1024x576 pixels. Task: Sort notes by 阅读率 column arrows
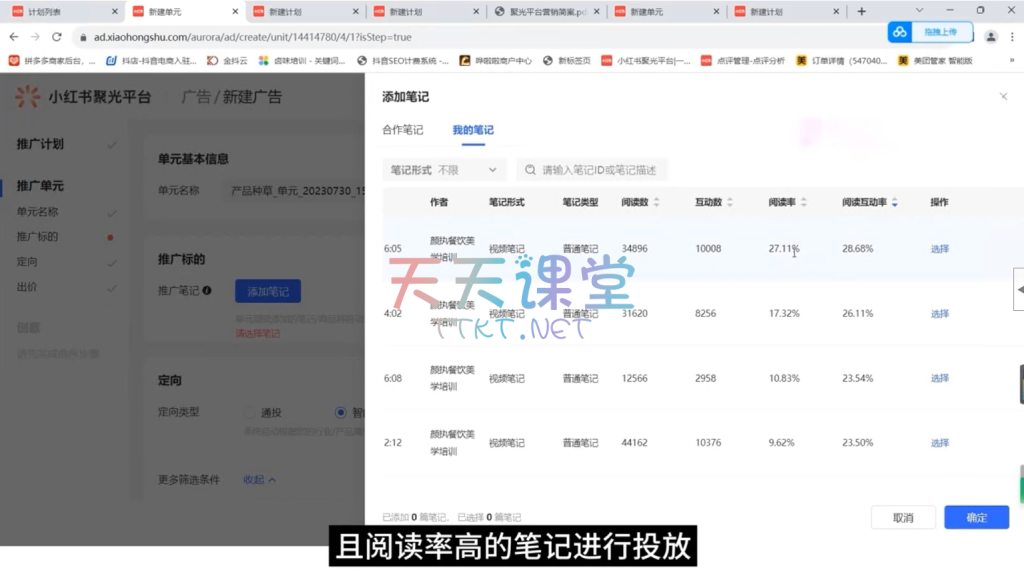[804, 202]
